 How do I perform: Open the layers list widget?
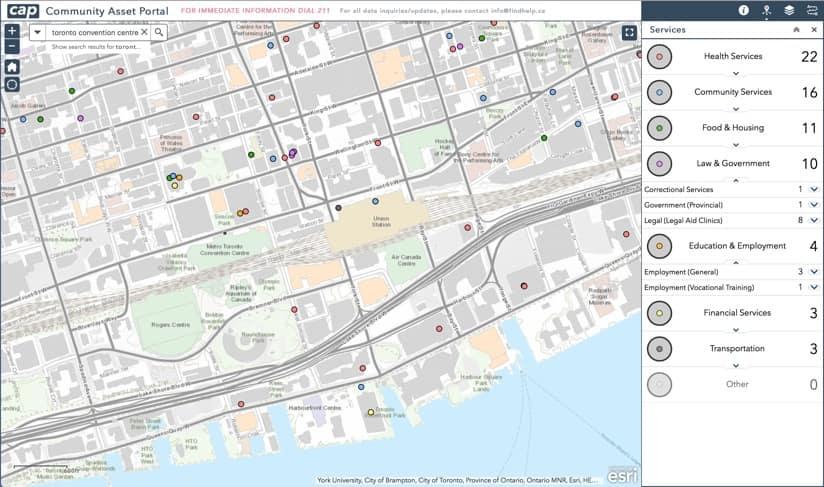coord(789,10)
